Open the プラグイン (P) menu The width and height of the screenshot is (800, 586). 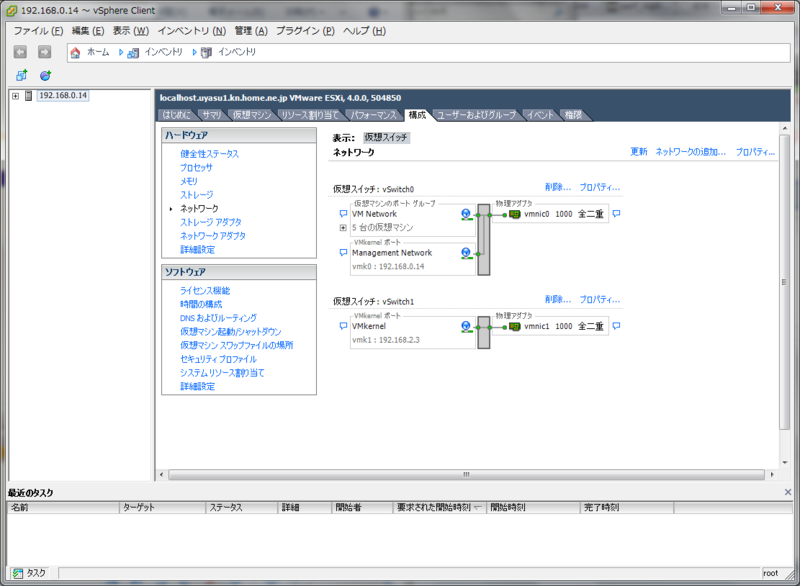point(305,31)
